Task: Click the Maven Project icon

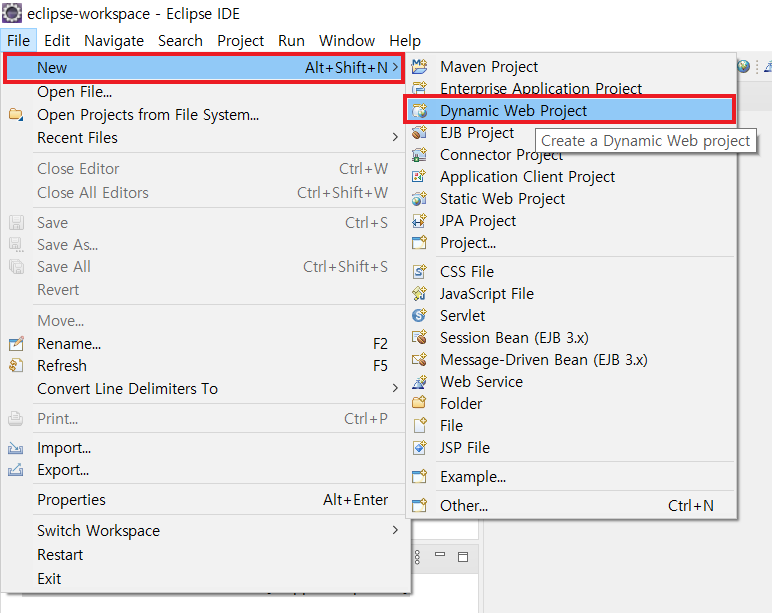Action: tap(419, 66)
